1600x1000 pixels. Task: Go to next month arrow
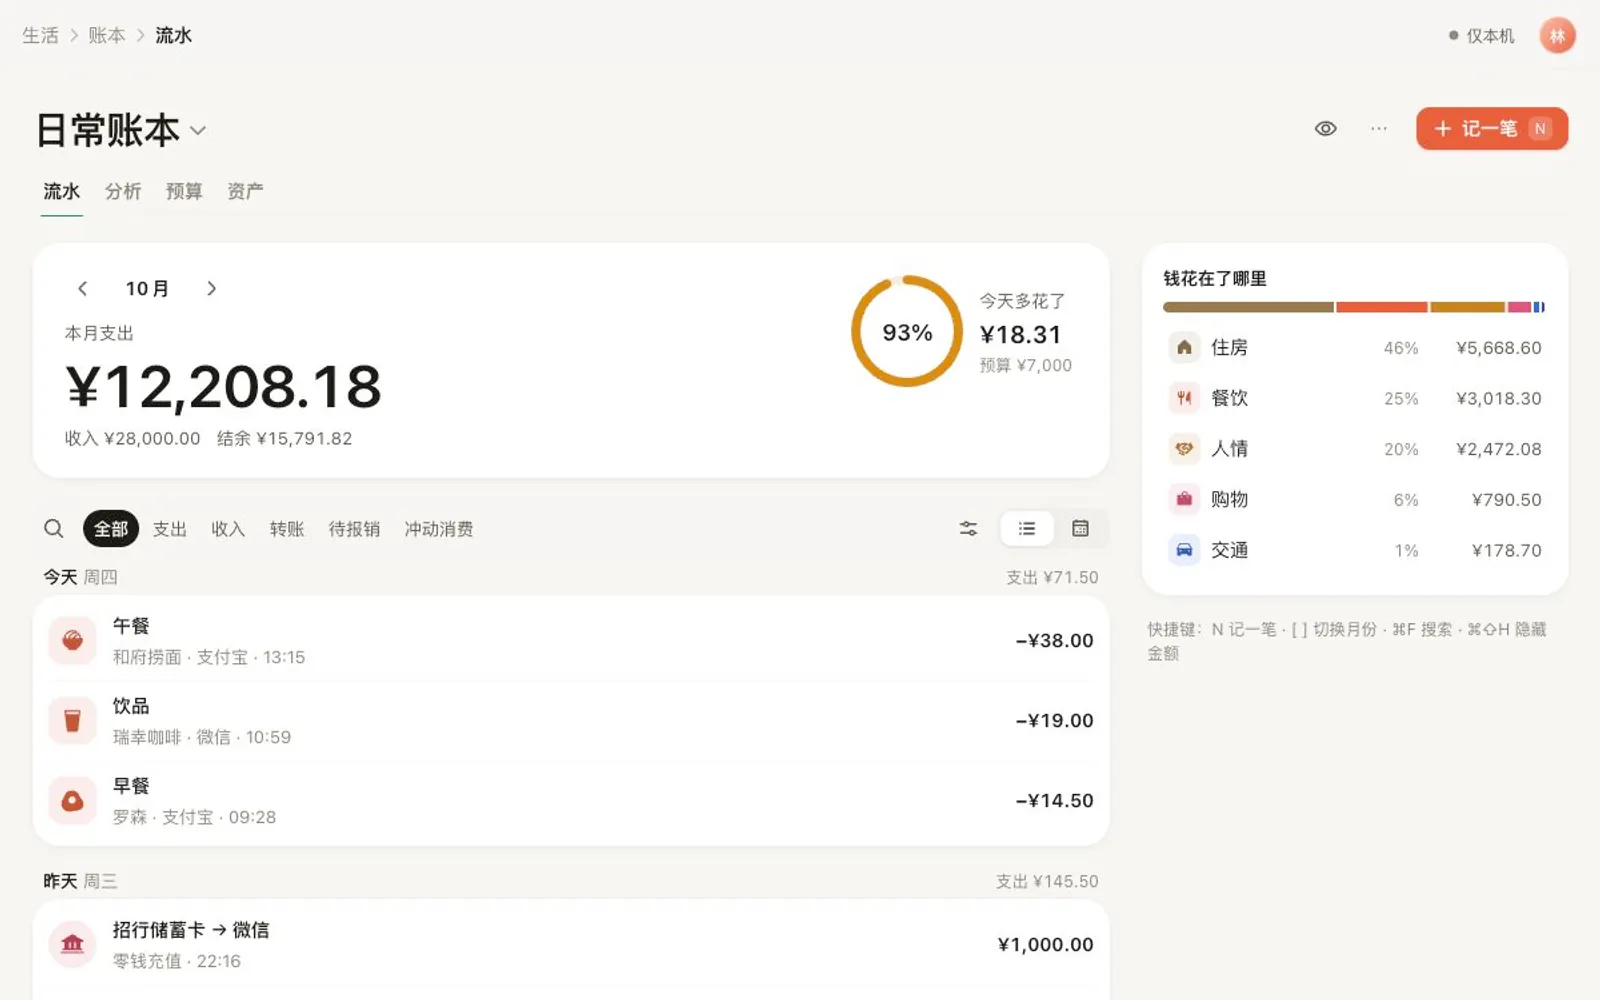(x=211, y=288)
